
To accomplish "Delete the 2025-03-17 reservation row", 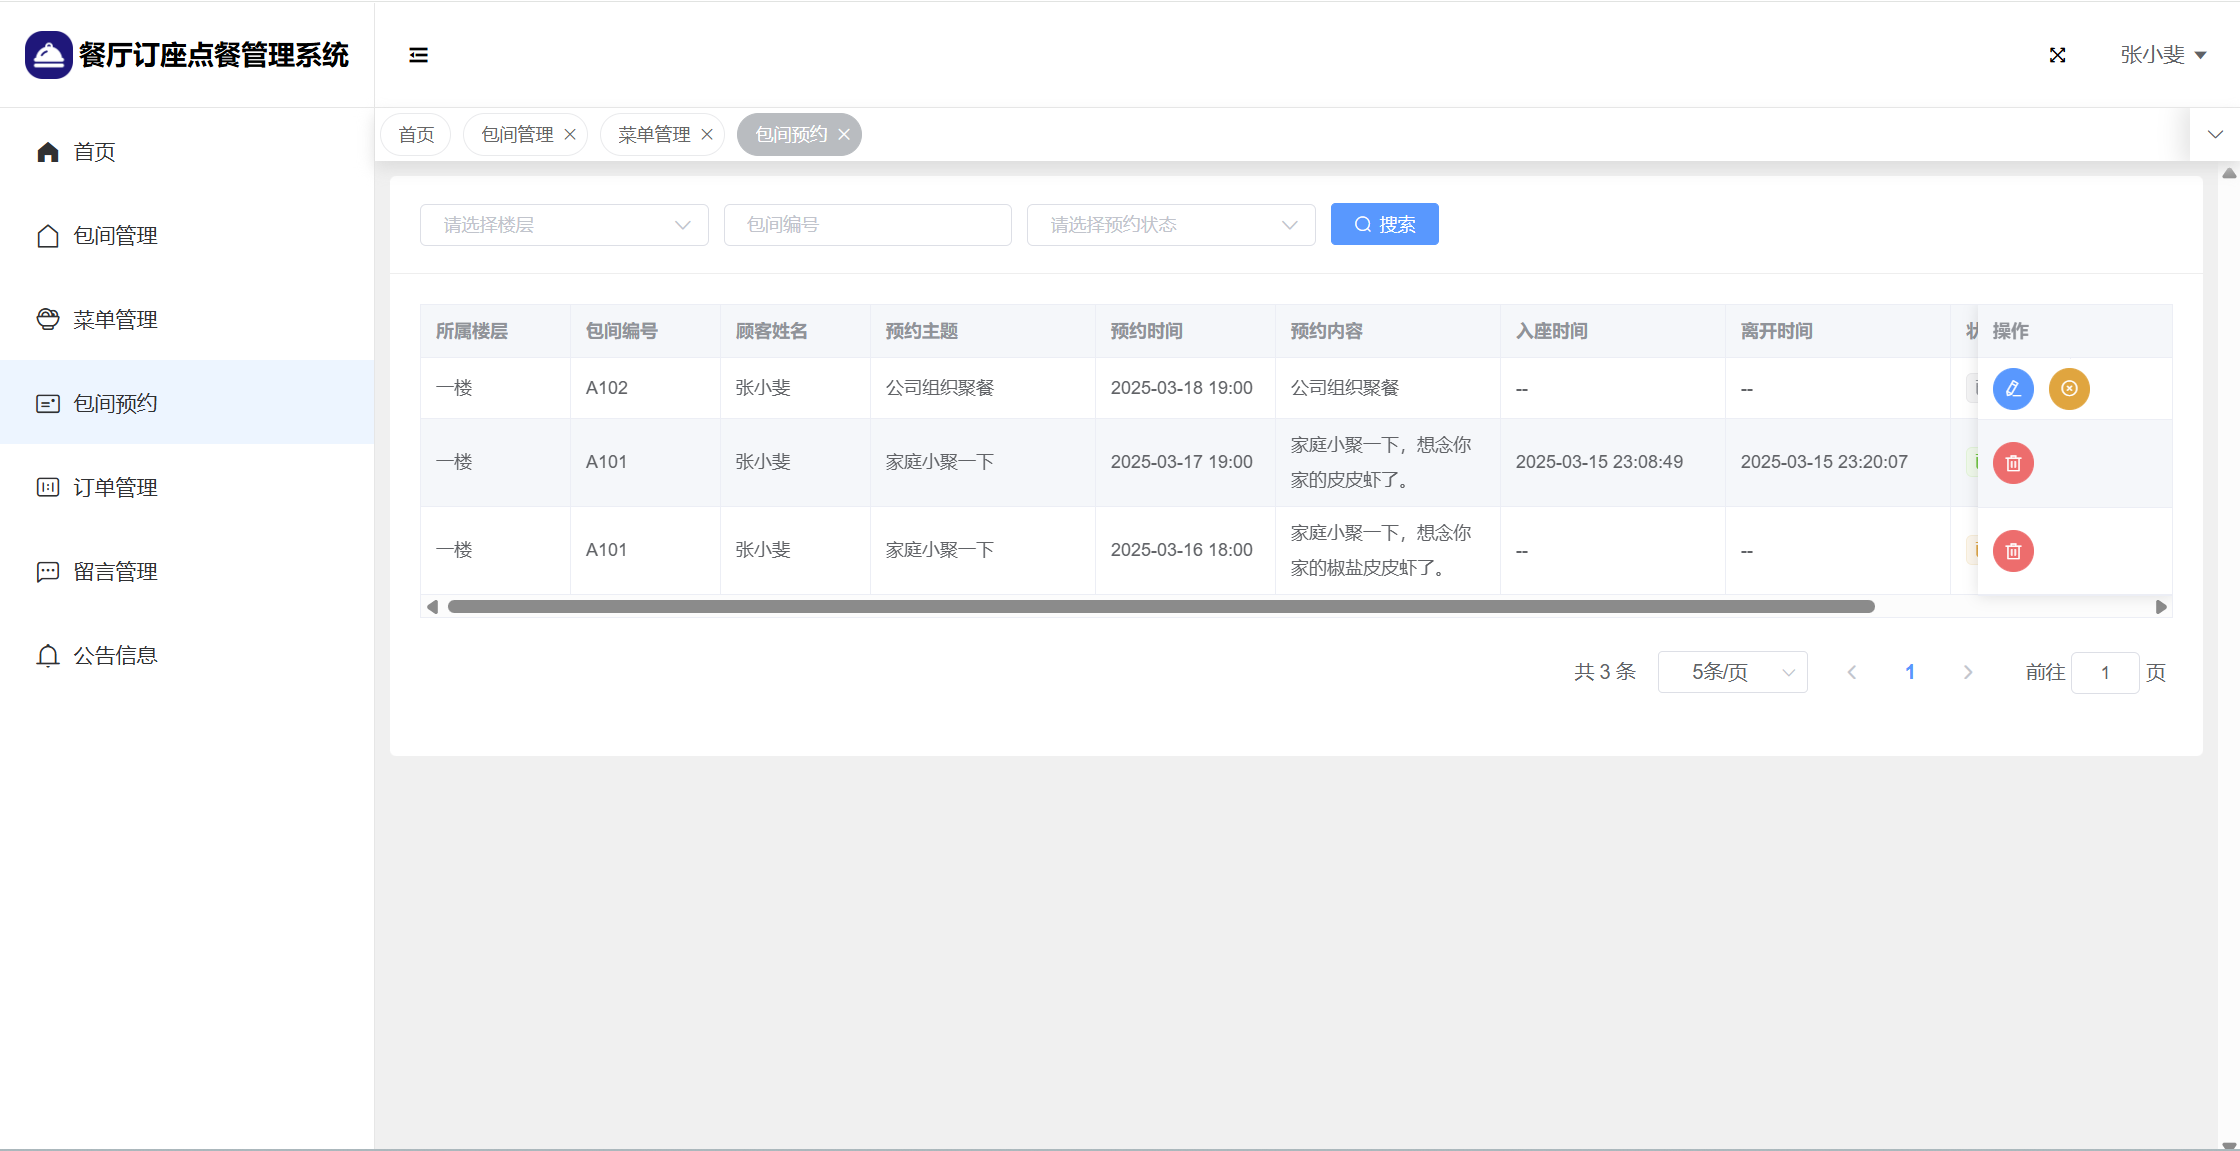I will [x=2013, y=463].
